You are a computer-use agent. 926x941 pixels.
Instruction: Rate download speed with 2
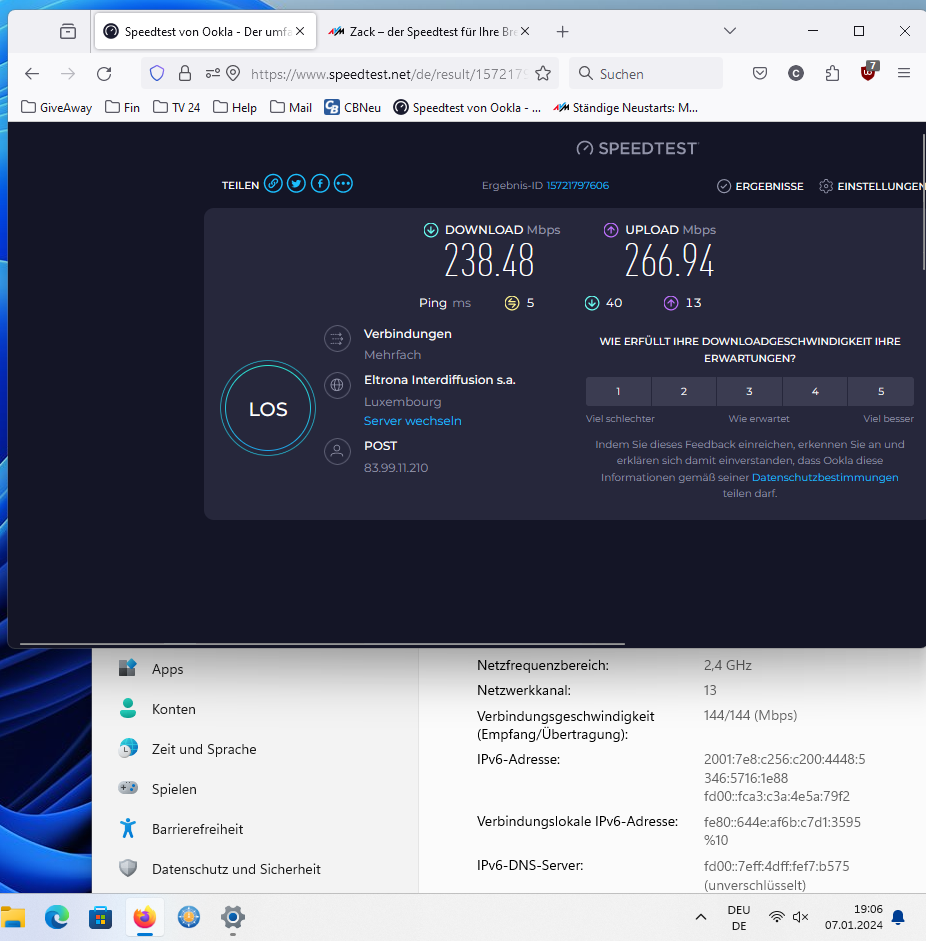(x=684, y=391)
